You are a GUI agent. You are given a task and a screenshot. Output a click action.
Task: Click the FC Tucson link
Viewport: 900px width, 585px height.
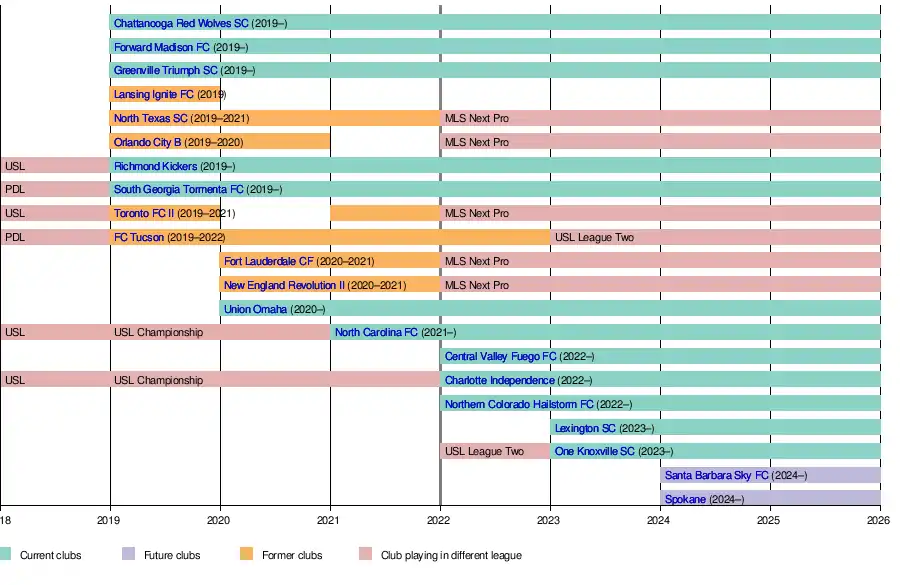click(139, 238)
